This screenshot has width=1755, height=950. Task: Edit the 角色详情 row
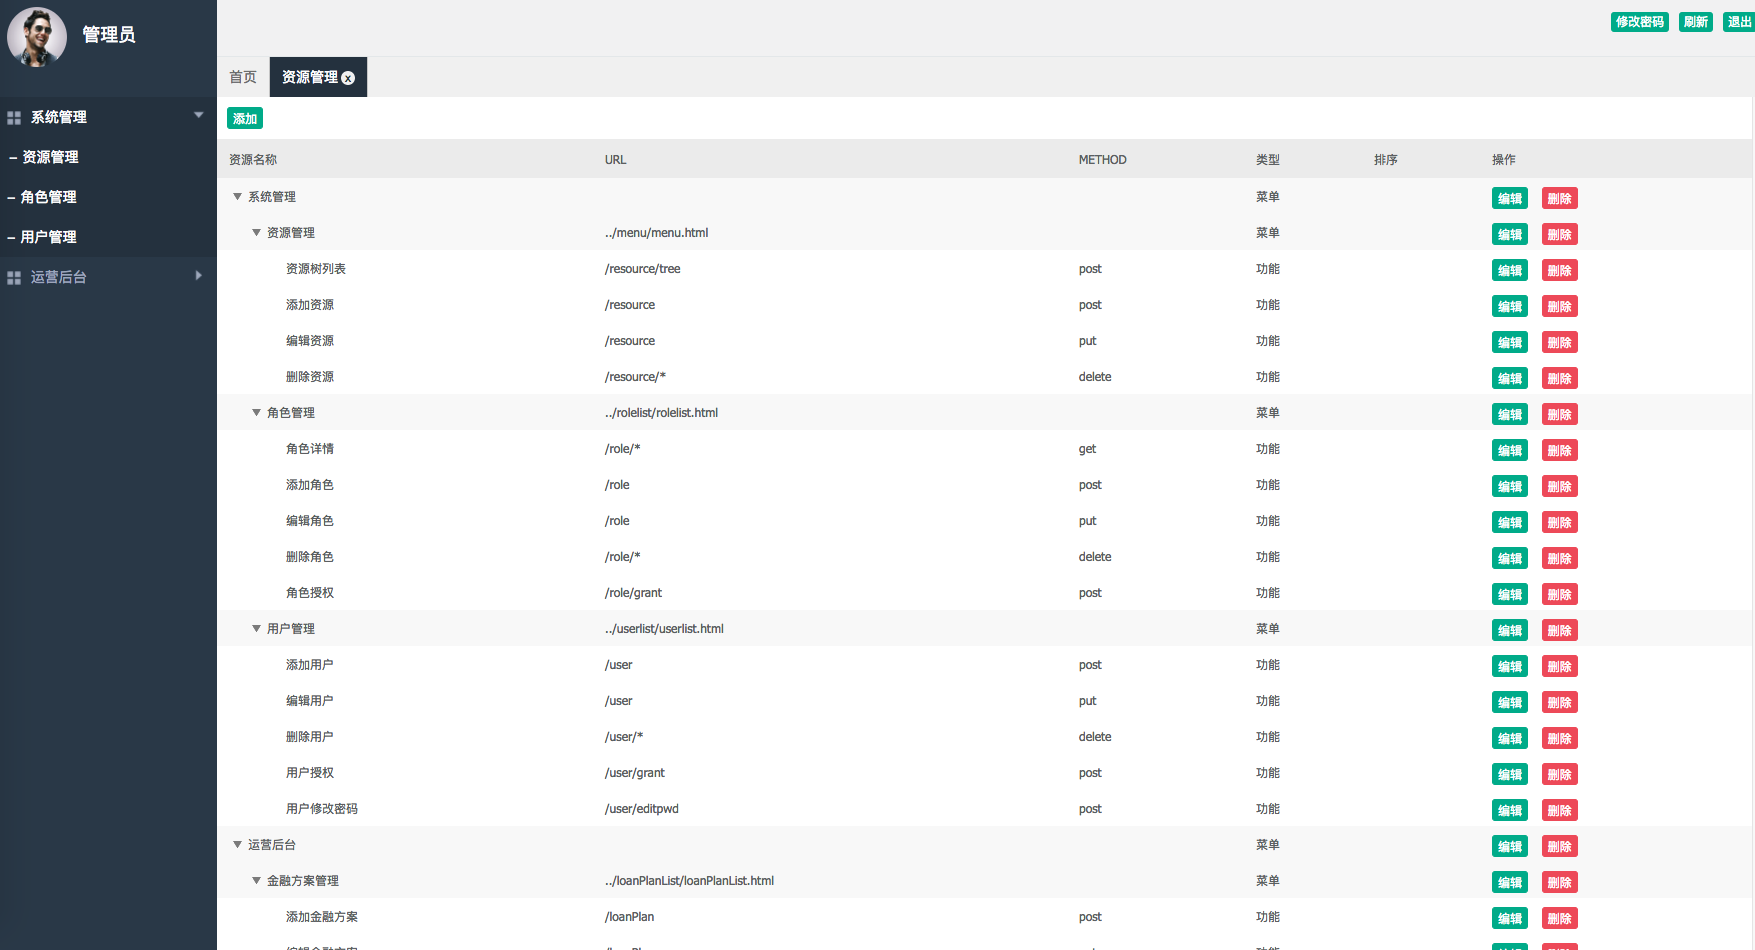[x=1510, y=450]
